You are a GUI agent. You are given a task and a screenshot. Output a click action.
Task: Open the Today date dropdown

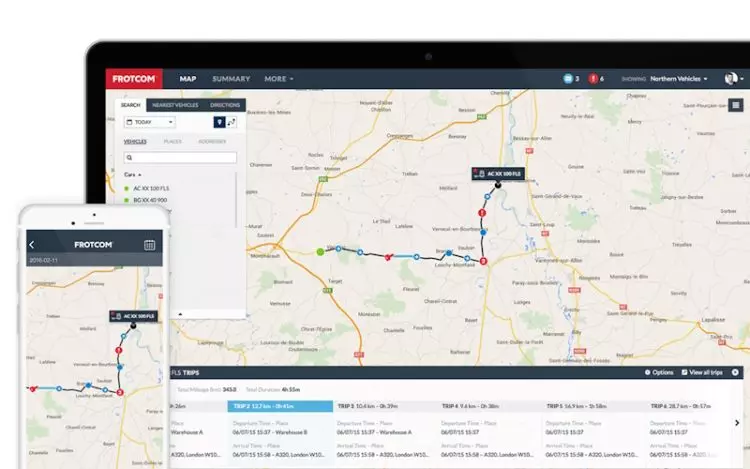149,122
